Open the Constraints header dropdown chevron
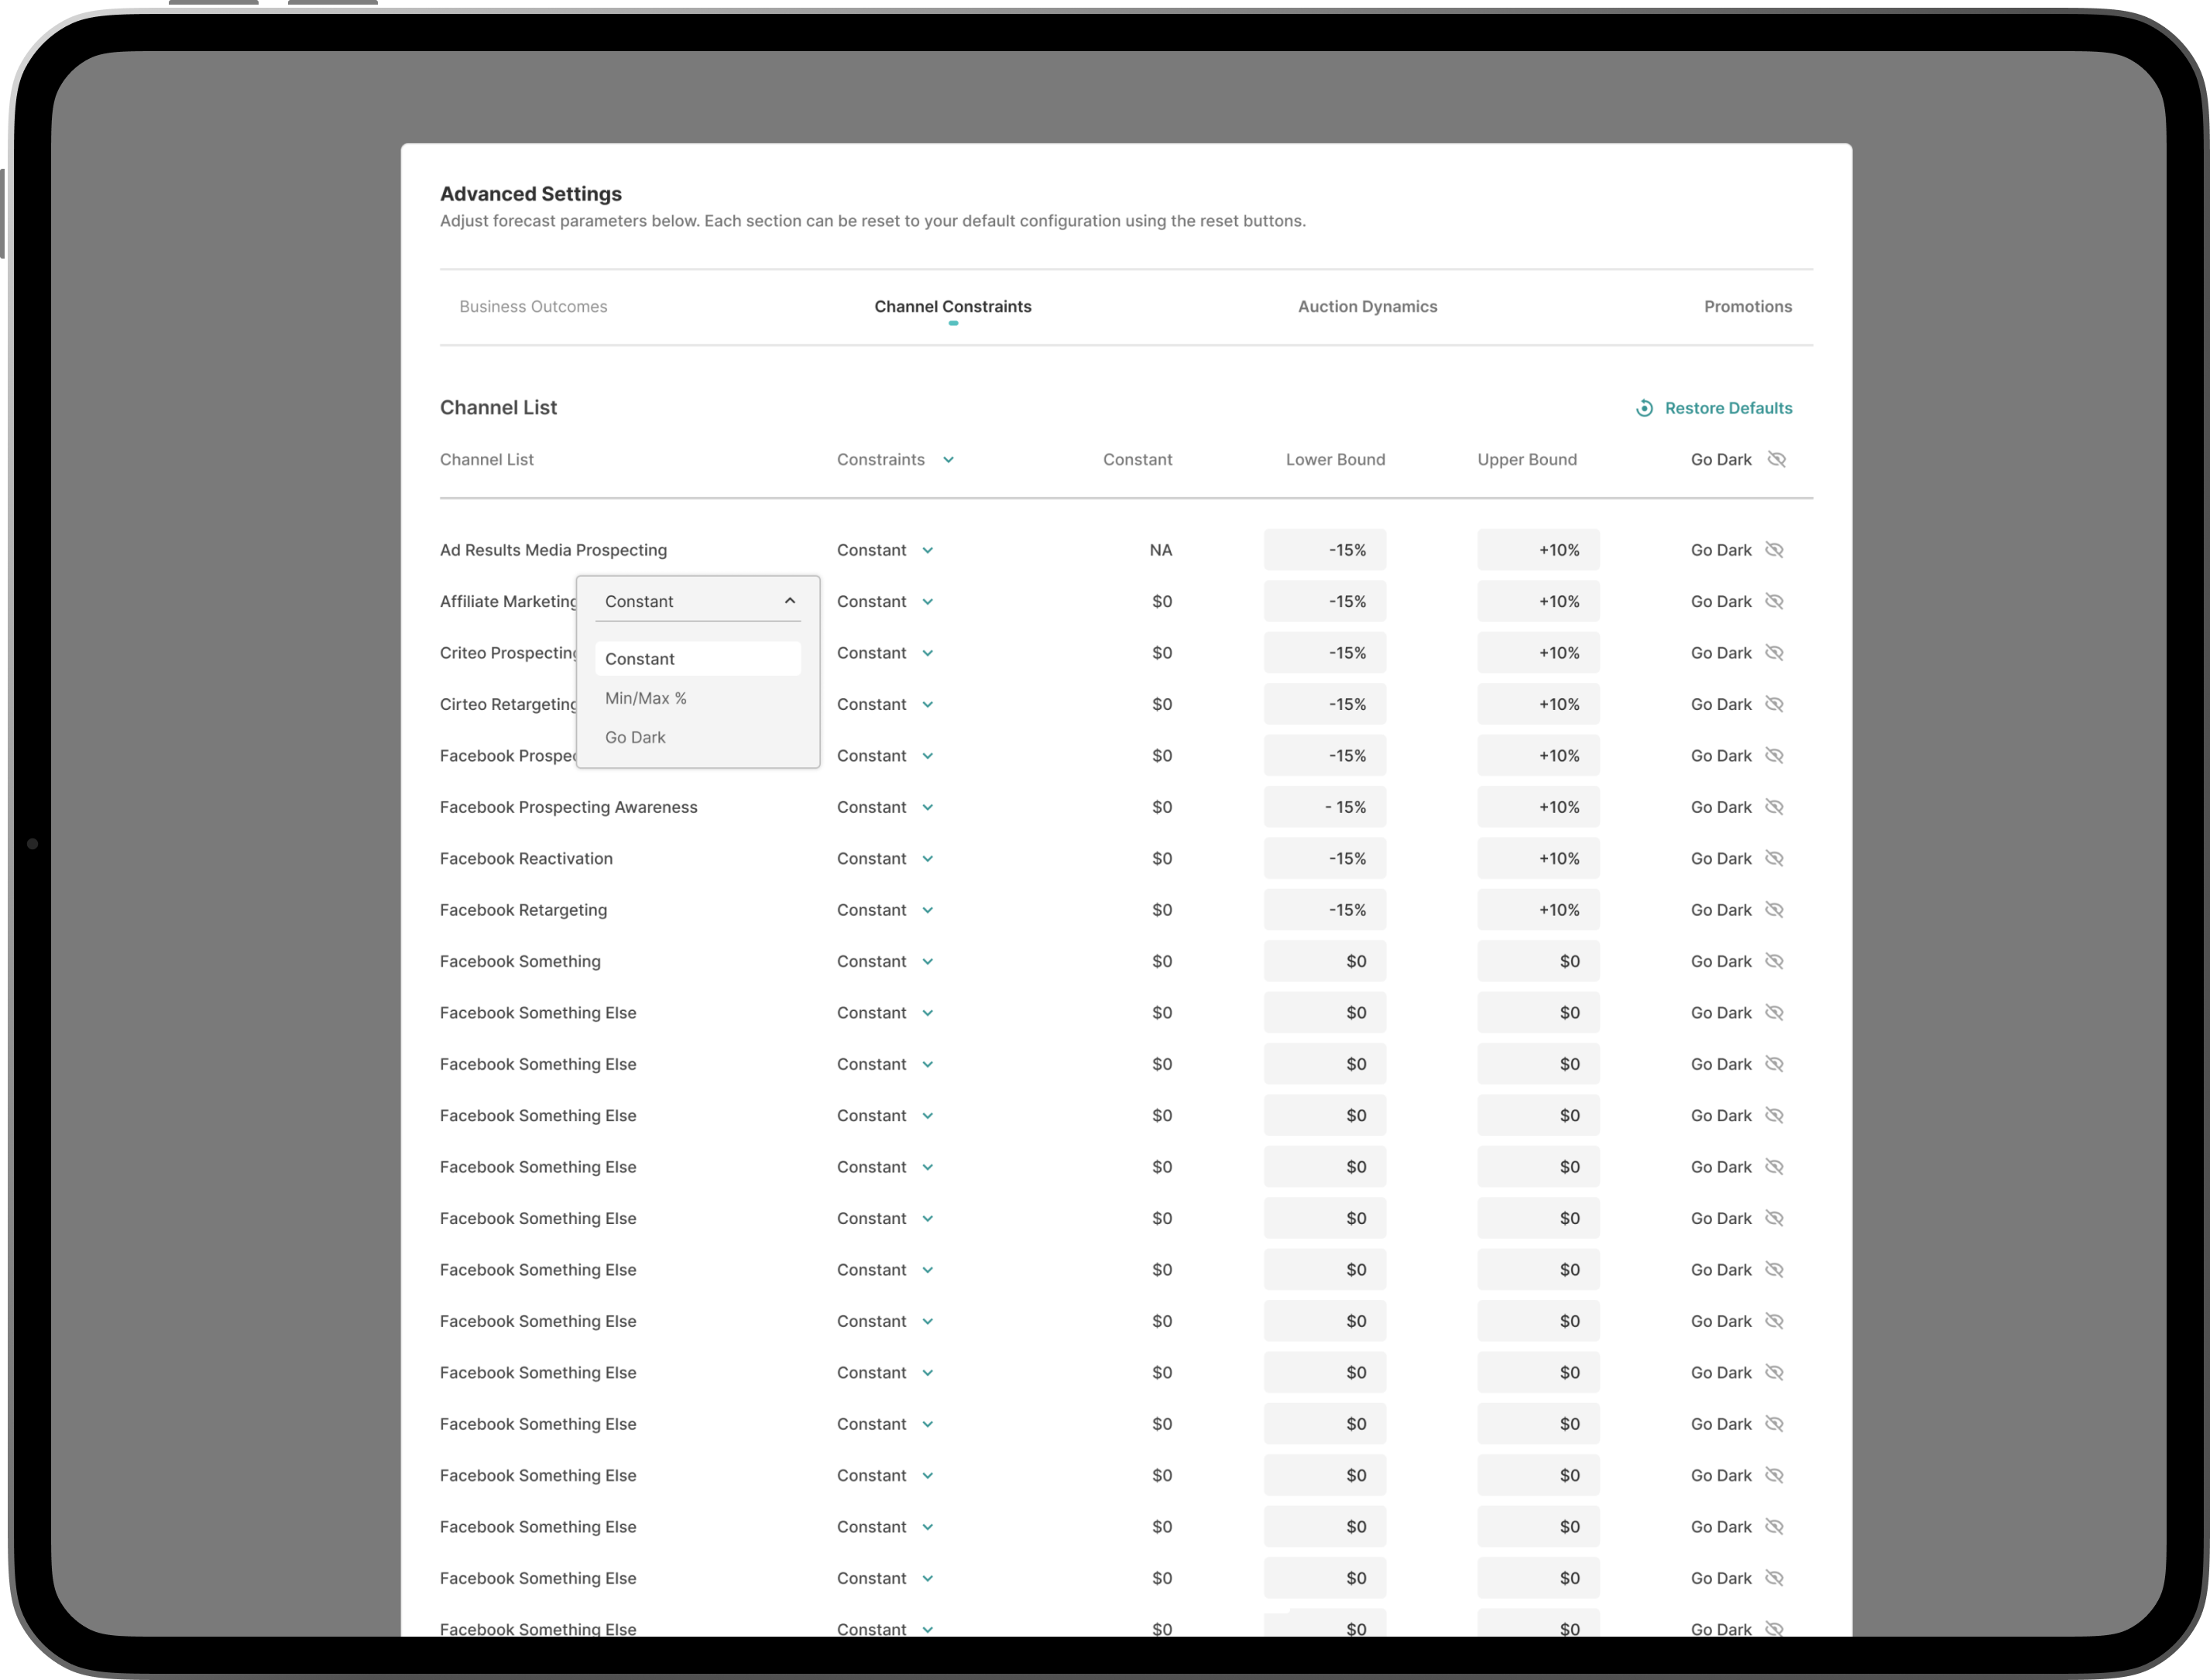Viewport: 2210px width, 1680px height. tap(948, 460)
